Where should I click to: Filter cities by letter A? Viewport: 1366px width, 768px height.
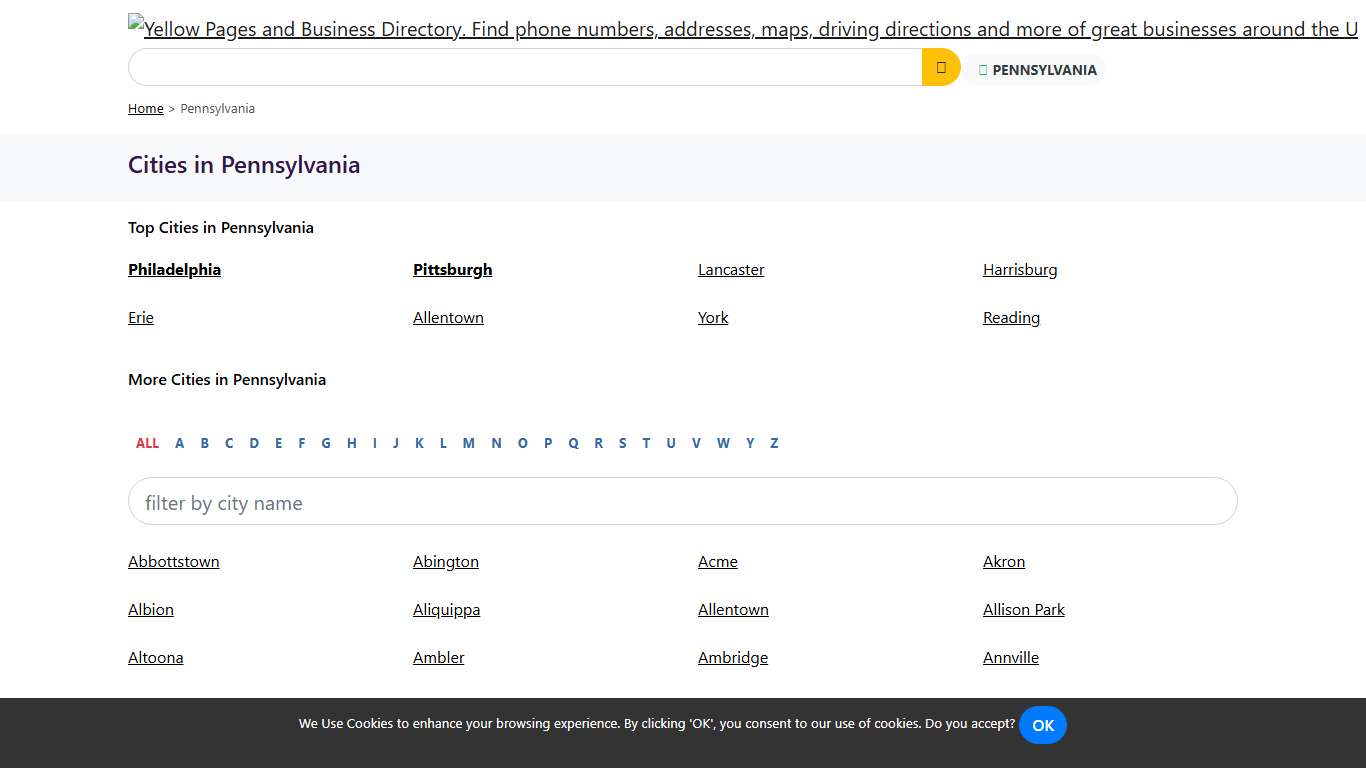click(x=180, y=443)
